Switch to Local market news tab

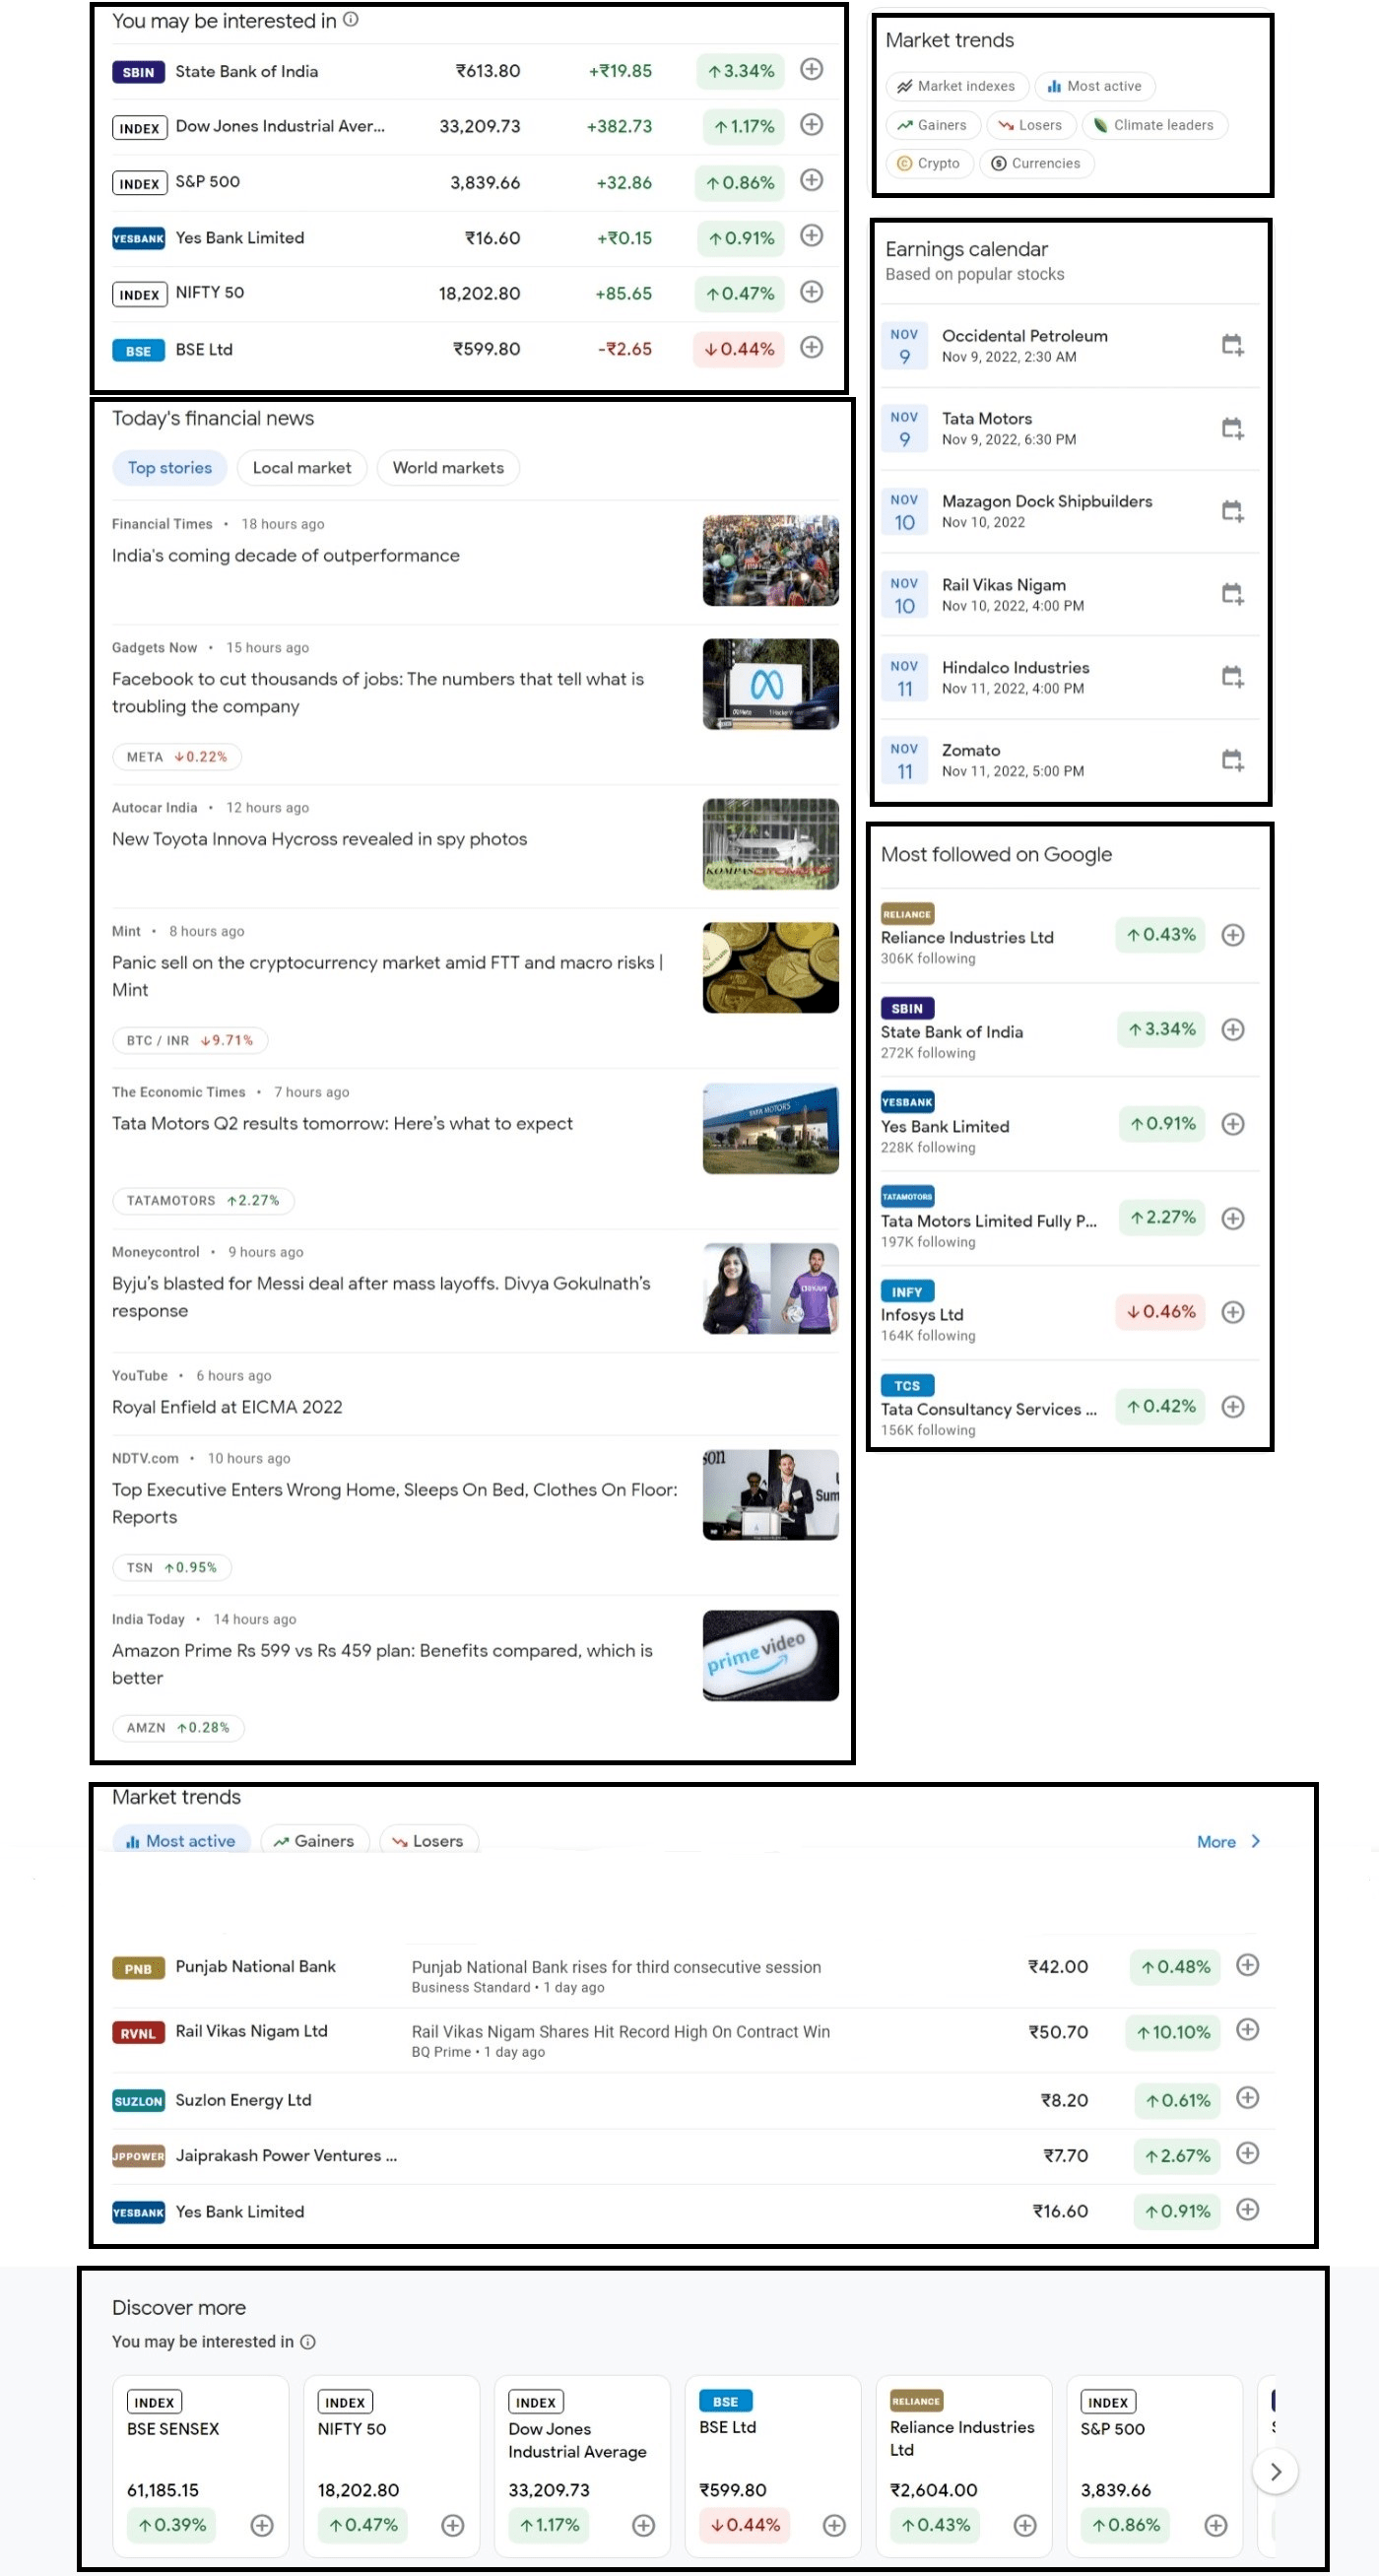pyautogui.click(x=302, y=468)
